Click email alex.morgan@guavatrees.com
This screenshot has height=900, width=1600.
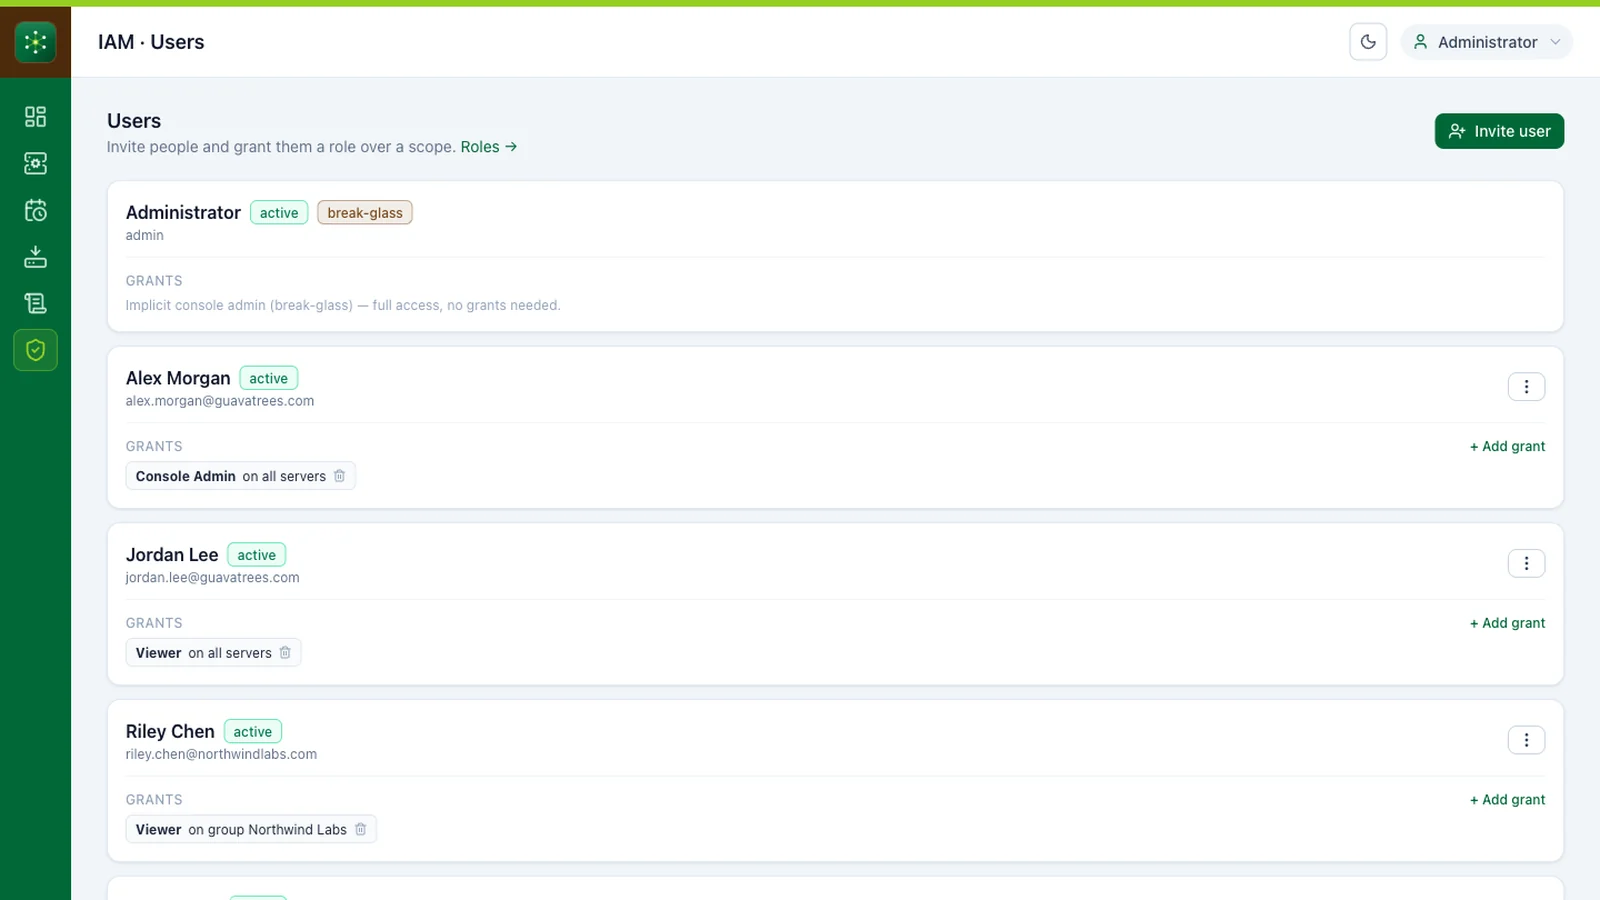point(220,401)
